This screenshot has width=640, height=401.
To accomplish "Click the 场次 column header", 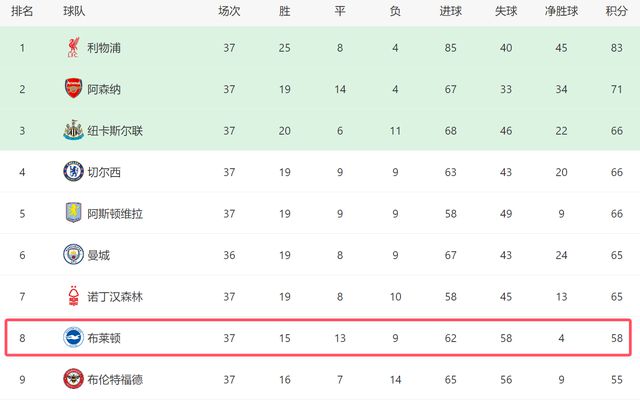I will pyautogui.click(x=229, y=11).
